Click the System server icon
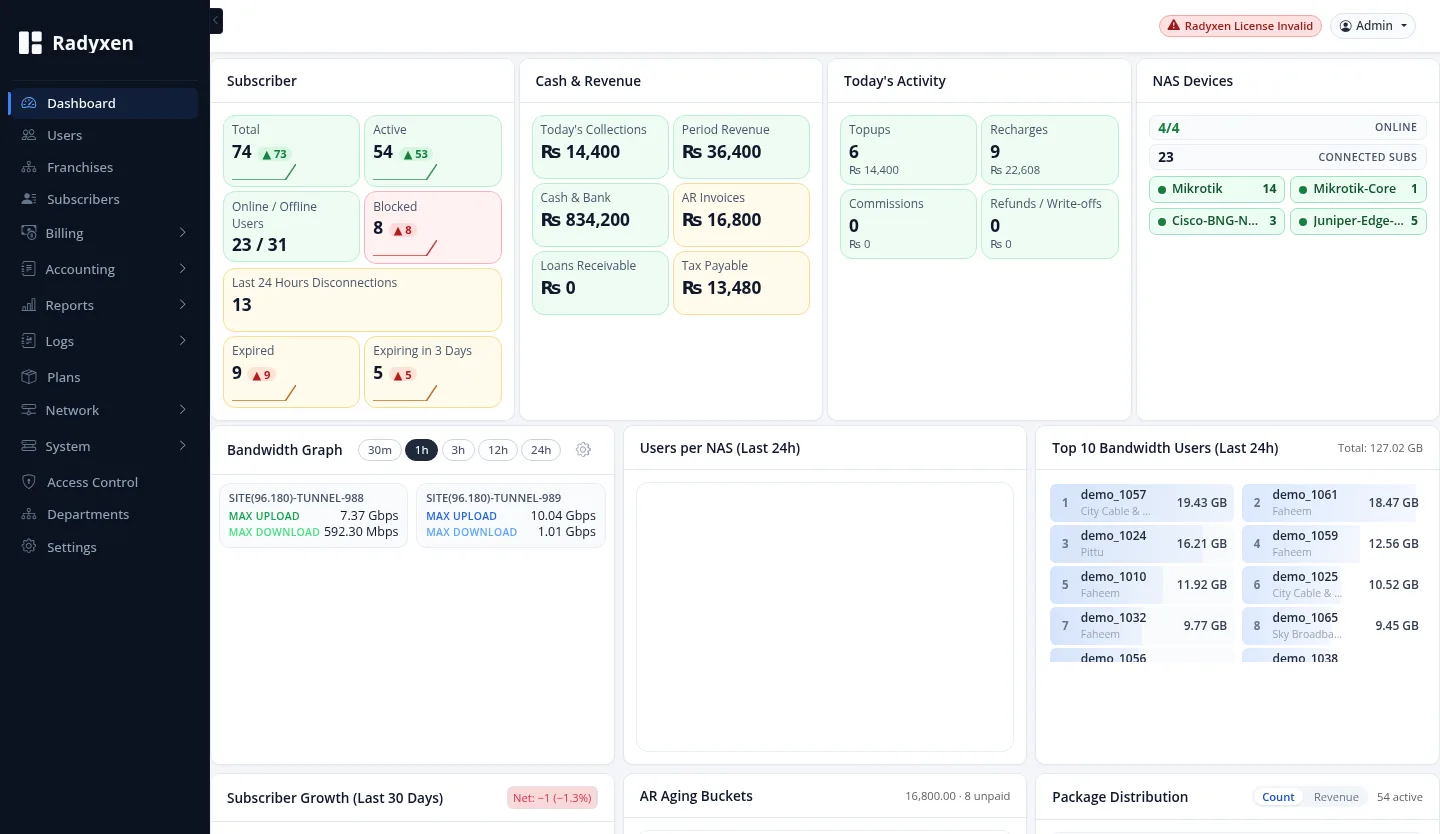1440x834 pixels. (x=28, y=446)
